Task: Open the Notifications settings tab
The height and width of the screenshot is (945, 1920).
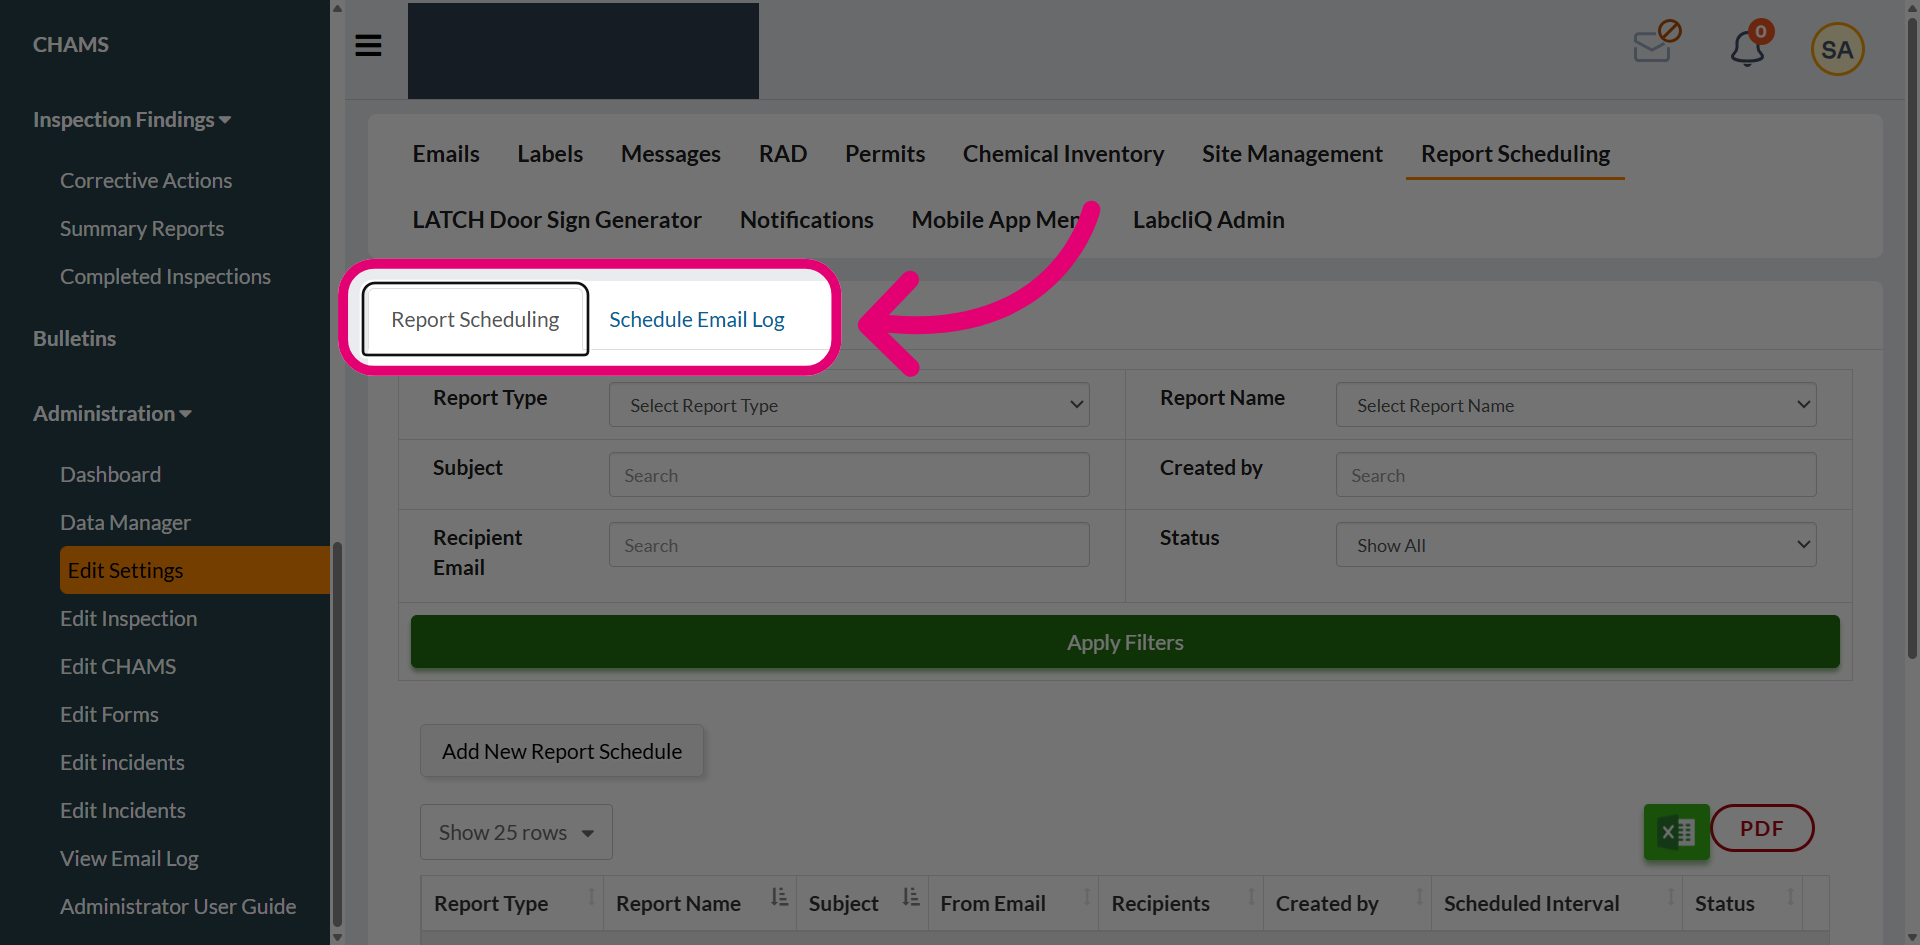Action: coord(806,220)
